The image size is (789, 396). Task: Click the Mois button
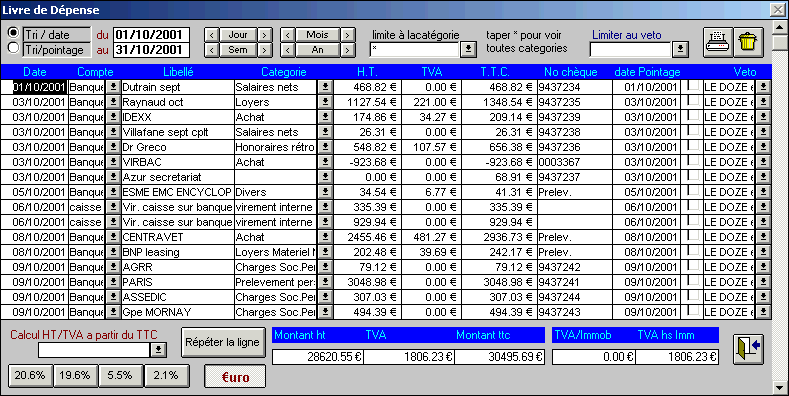pyautogui.click(x=318, y=35)
